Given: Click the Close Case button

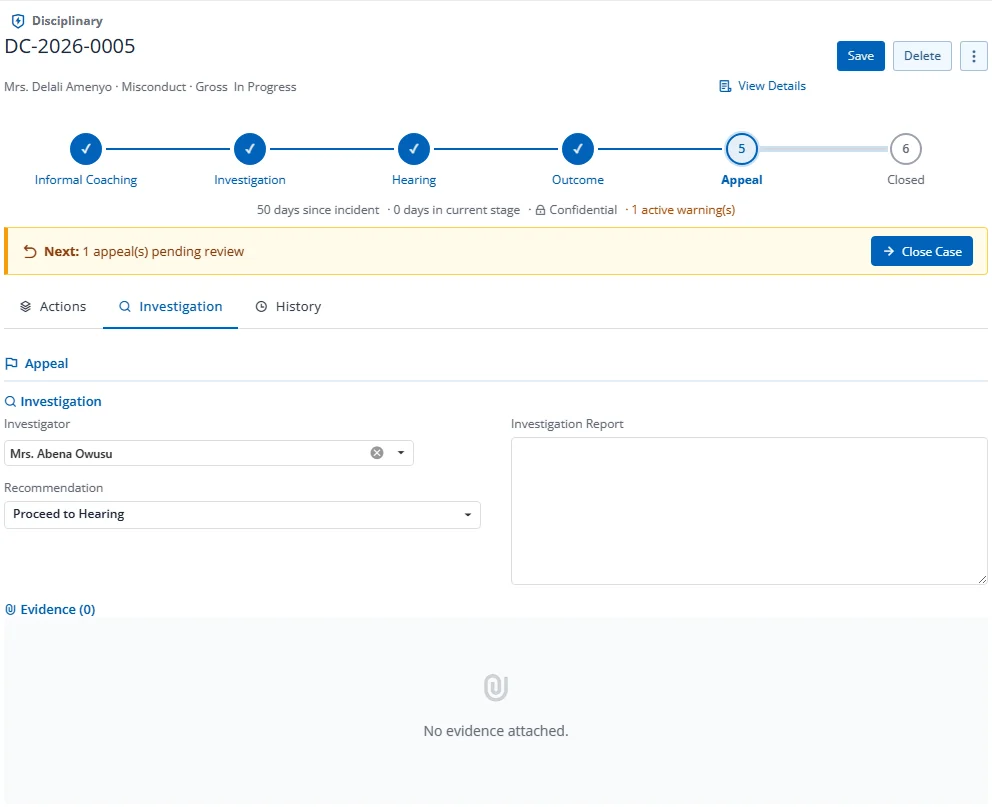Looking at the screenshot, I should (x=922, y=252).
